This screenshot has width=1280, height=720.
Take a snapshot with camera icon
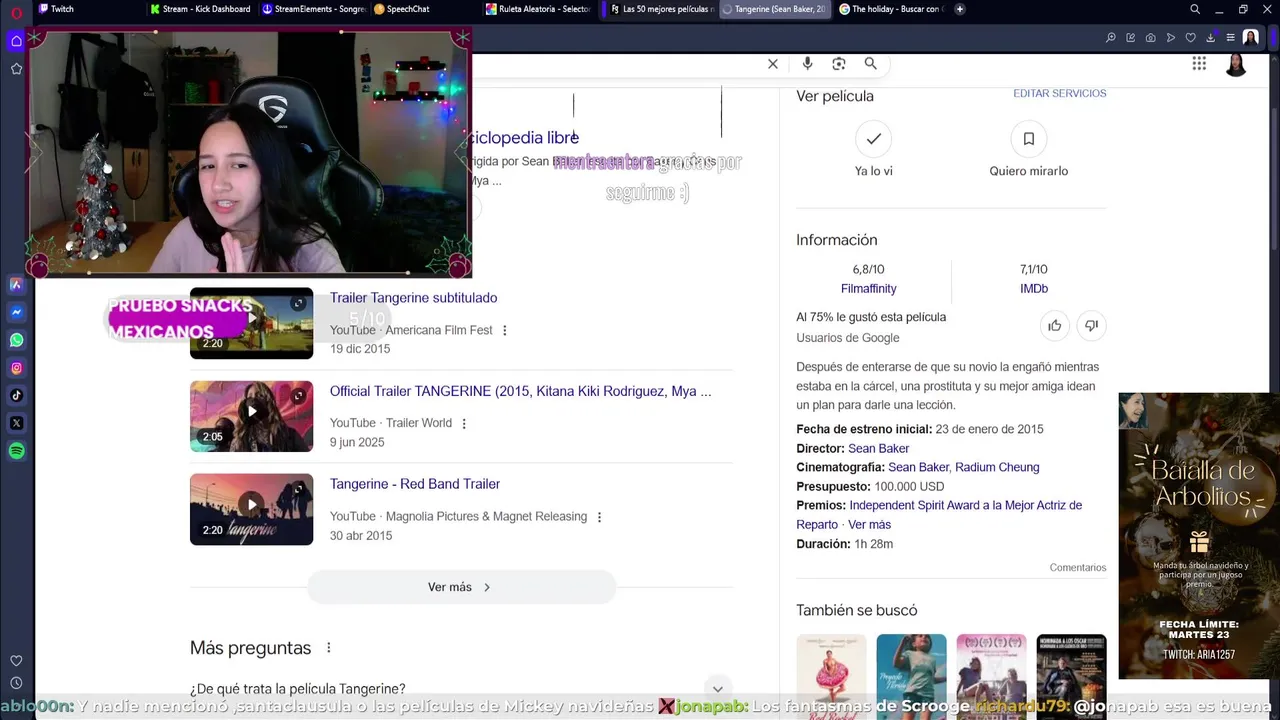(1150, 38)
